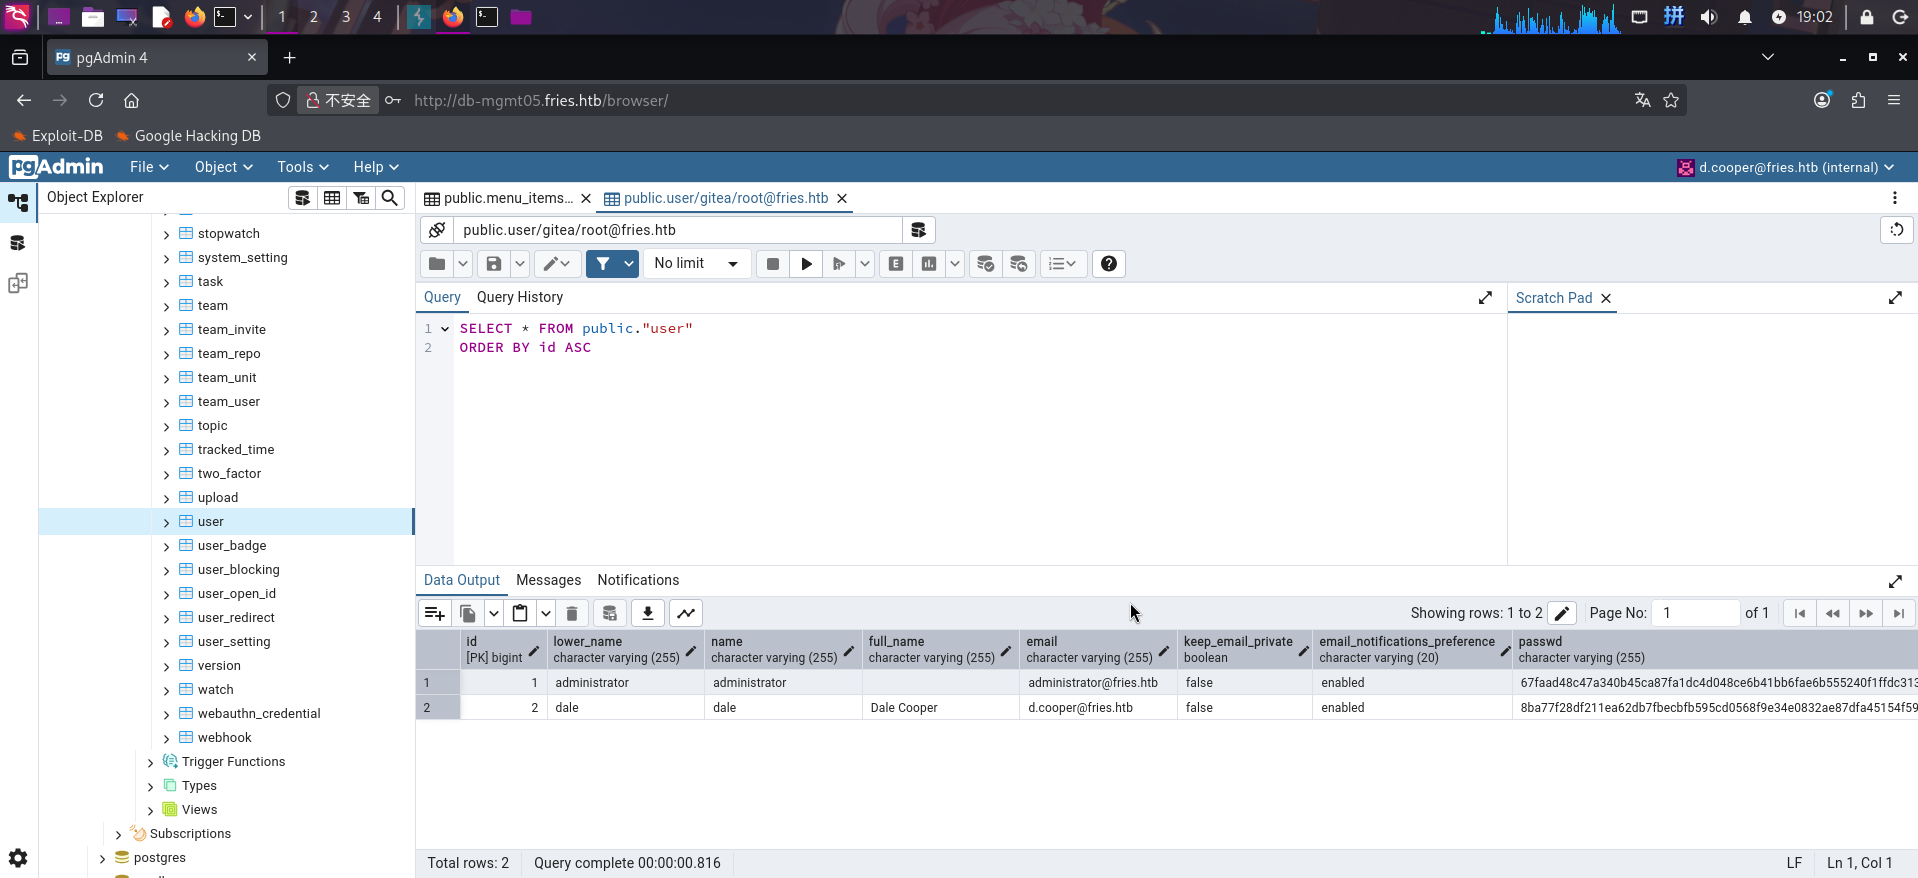The width and height of the screenshot is (1918, 878).
Task: Click the delete rows trash icon
Action: pyautogui.click(x=572, y=614)
